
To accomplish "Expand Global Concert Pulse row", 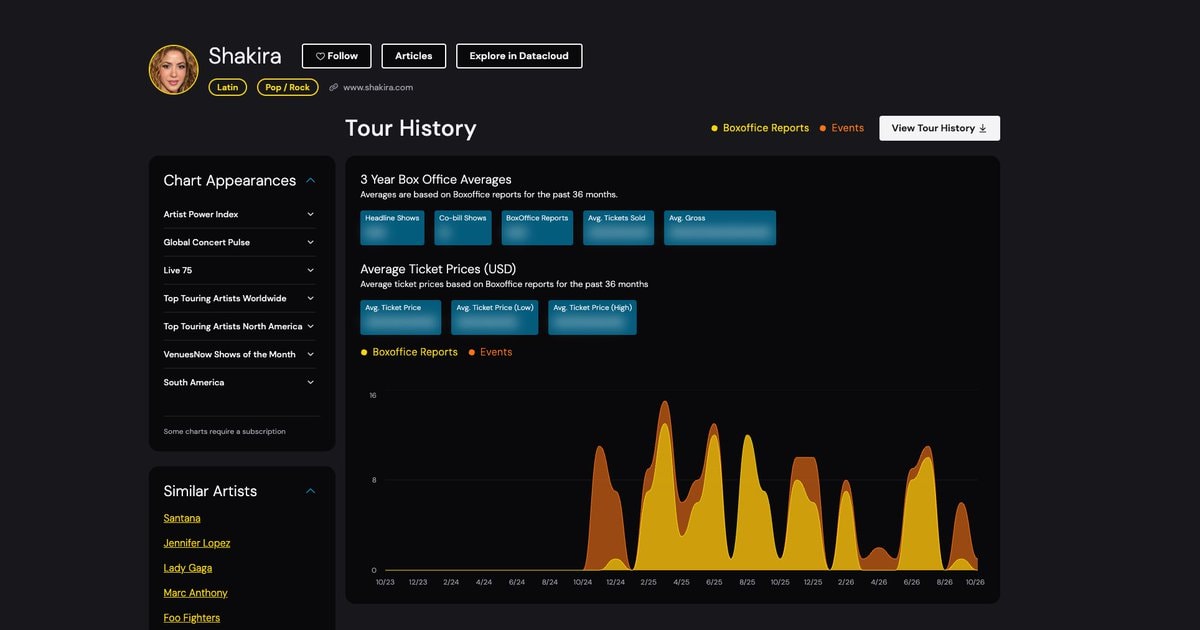I will (242, 242).
